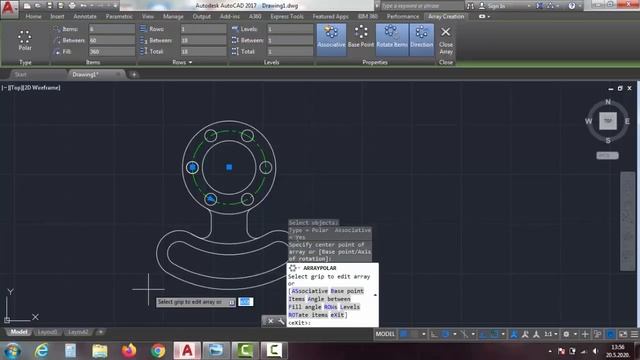Click the Levels count field
This screenshot has width=640, height=360.
coord(290,29)
